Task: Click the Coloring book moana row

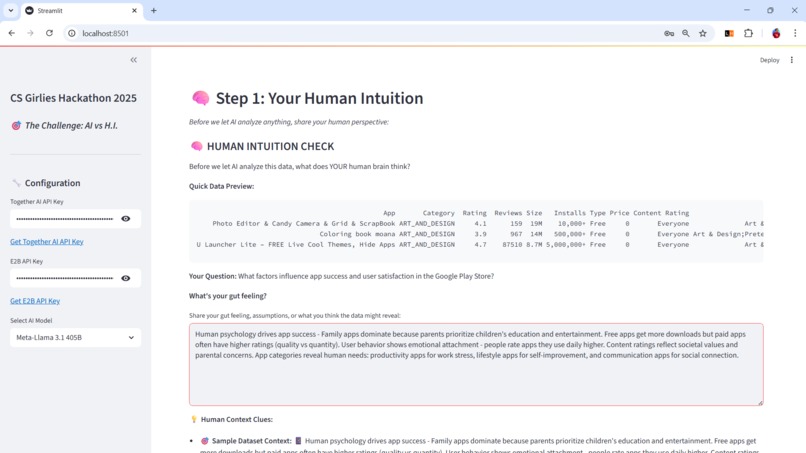Action: coord(478,234)
